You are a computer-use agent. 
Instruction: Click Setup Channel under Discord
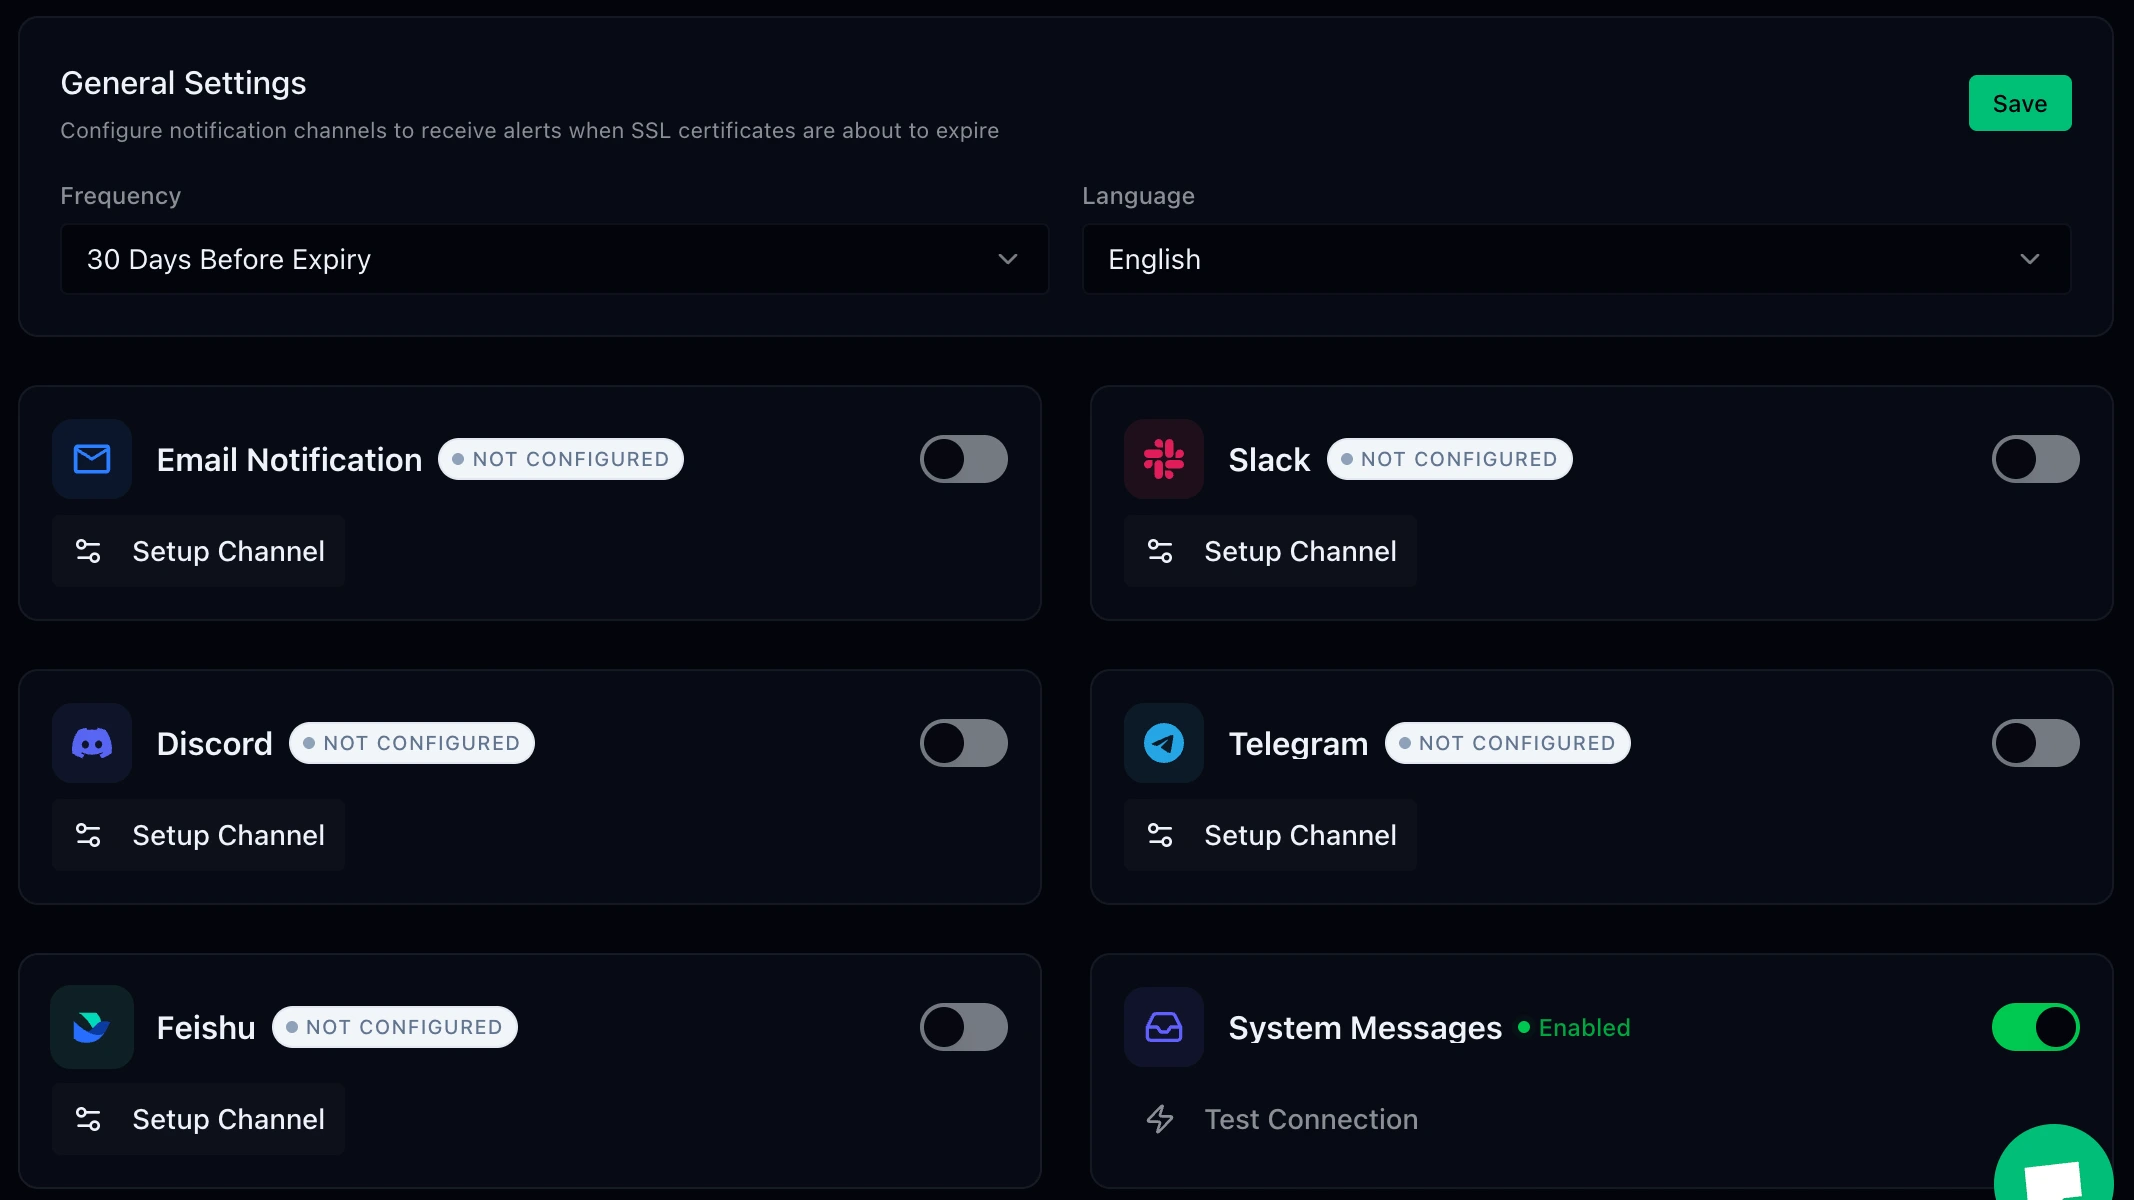[199, 835]
